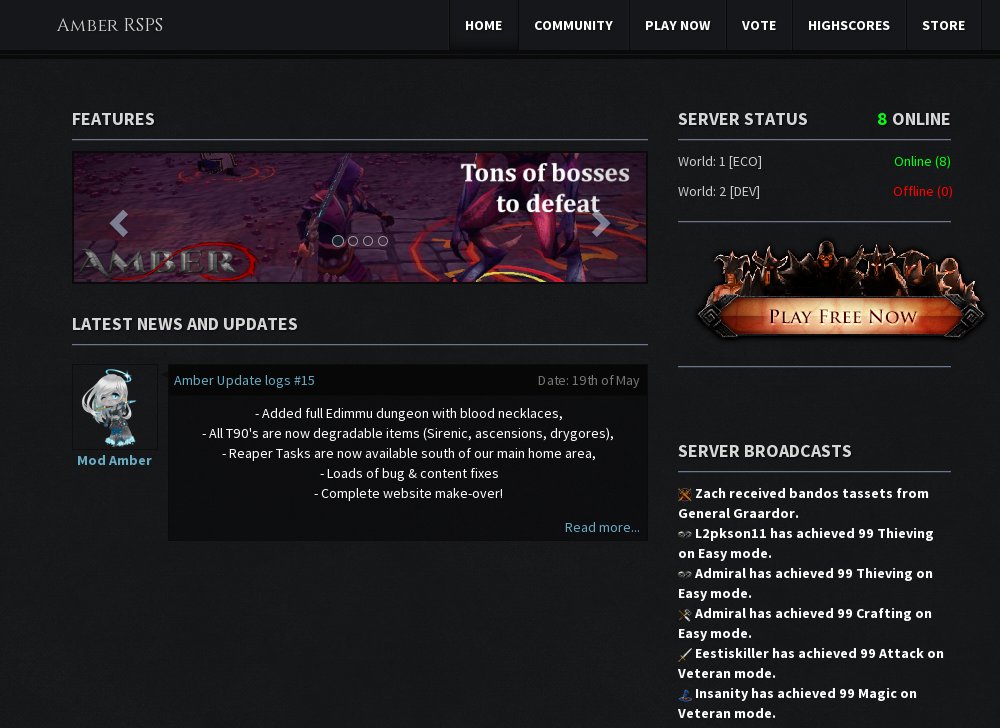Click the Mod Amber author name

pyautogui.click(x=114, y=460)
